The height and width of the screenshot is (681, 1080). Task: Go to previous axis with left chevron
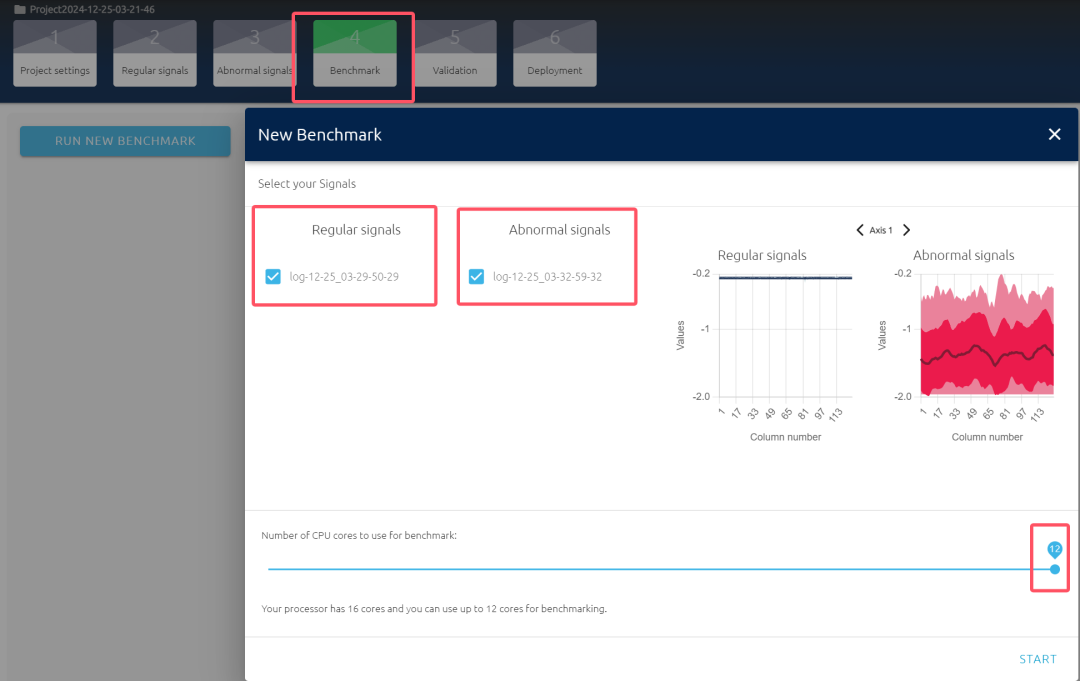coord(859,230)
